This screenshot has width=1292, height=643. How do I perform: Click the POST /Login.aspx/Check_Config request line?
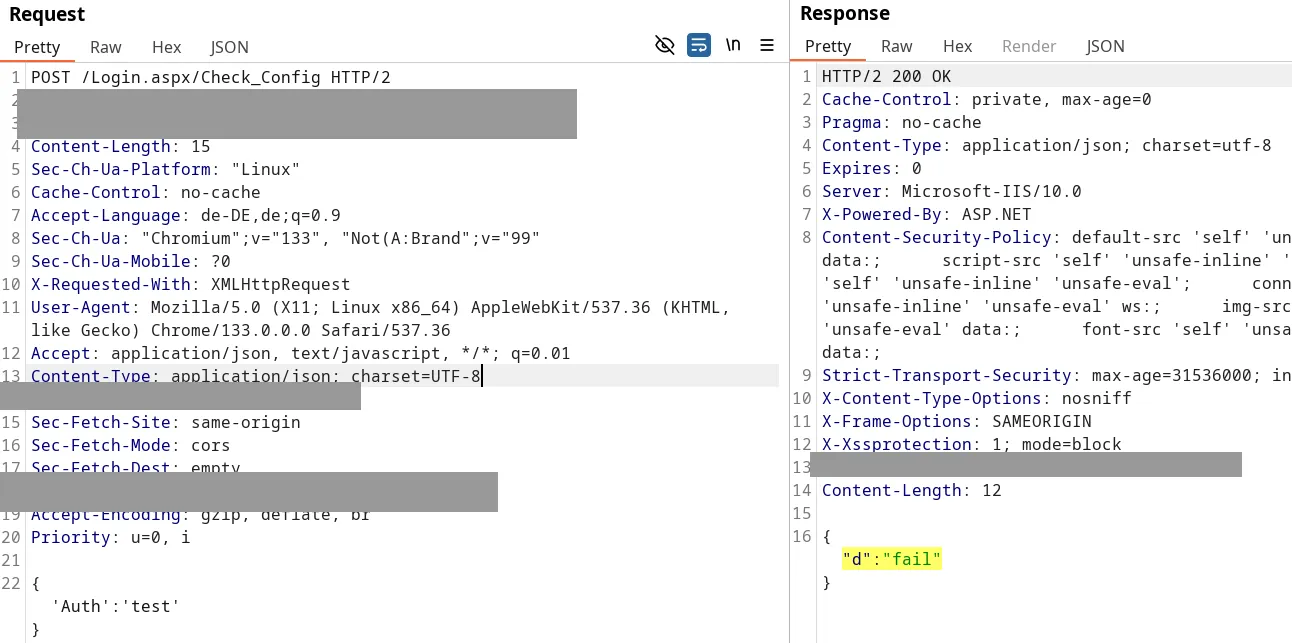click(210, 78)
